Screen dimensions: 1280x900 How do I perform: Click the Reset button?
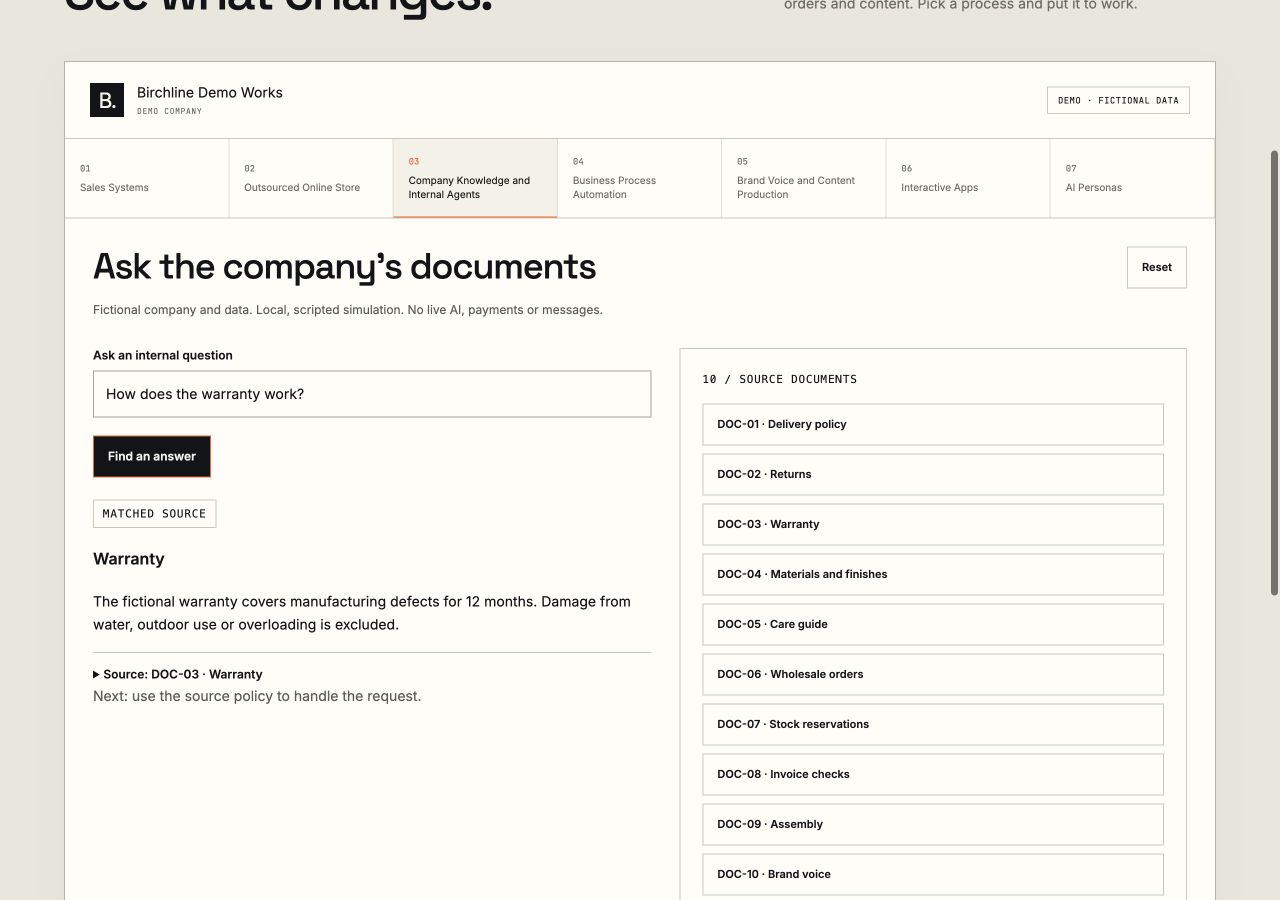1157,267
